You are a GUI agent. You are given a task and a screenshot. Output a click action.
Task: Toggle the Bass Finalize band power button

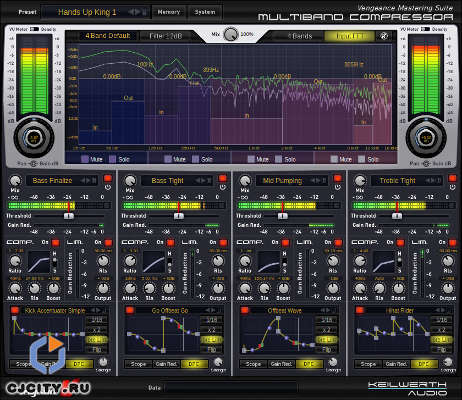click(108, 178)
